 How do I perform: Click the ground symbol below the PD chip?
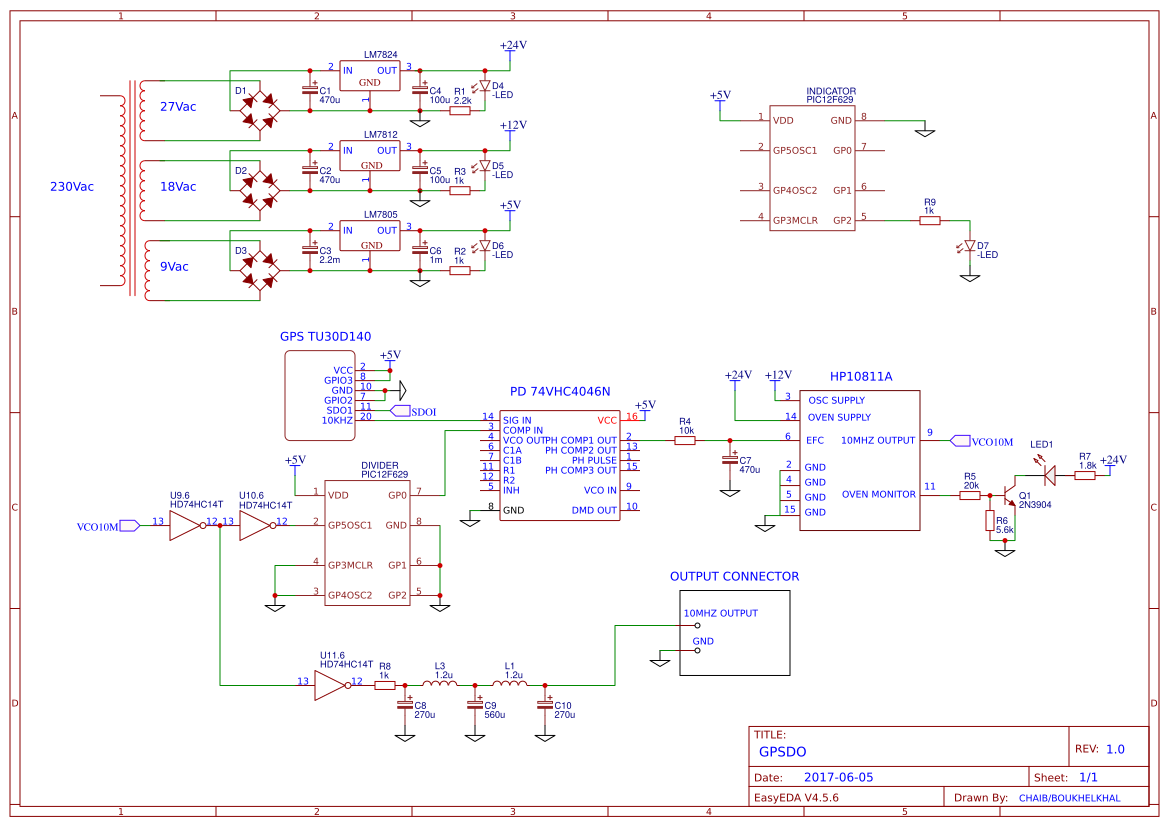470,520
